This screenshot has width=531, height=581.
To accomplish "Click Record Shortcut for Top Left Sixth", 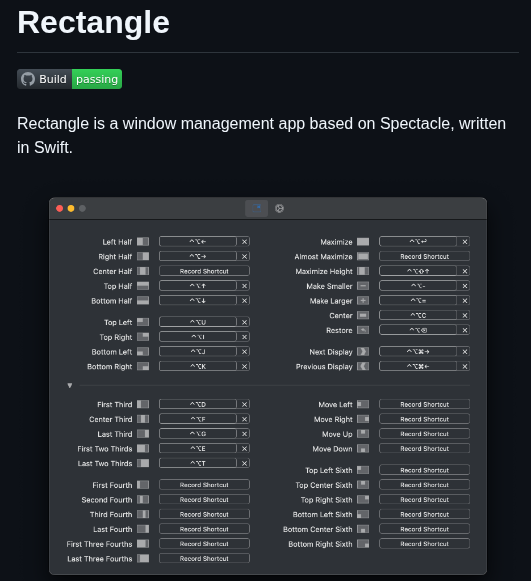I will 424,470.
